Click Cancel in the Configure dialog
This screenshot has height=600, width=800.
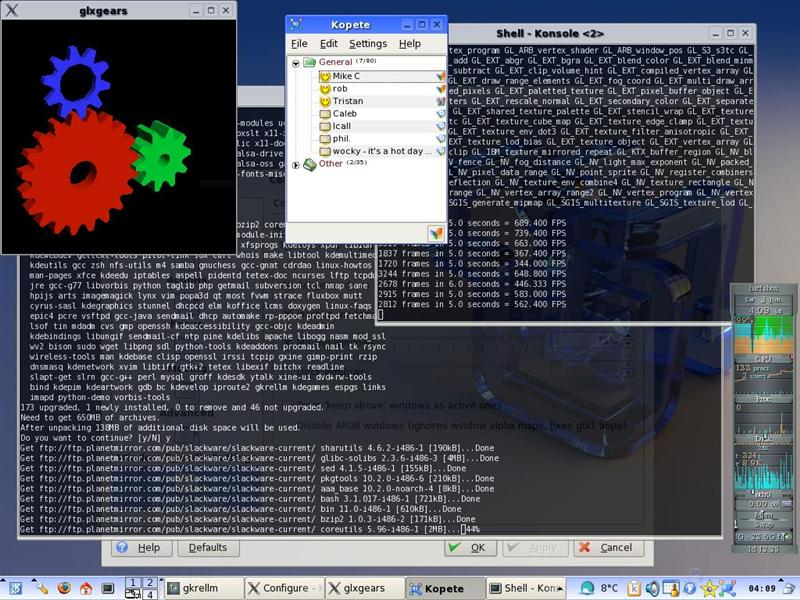pos(609,547)
